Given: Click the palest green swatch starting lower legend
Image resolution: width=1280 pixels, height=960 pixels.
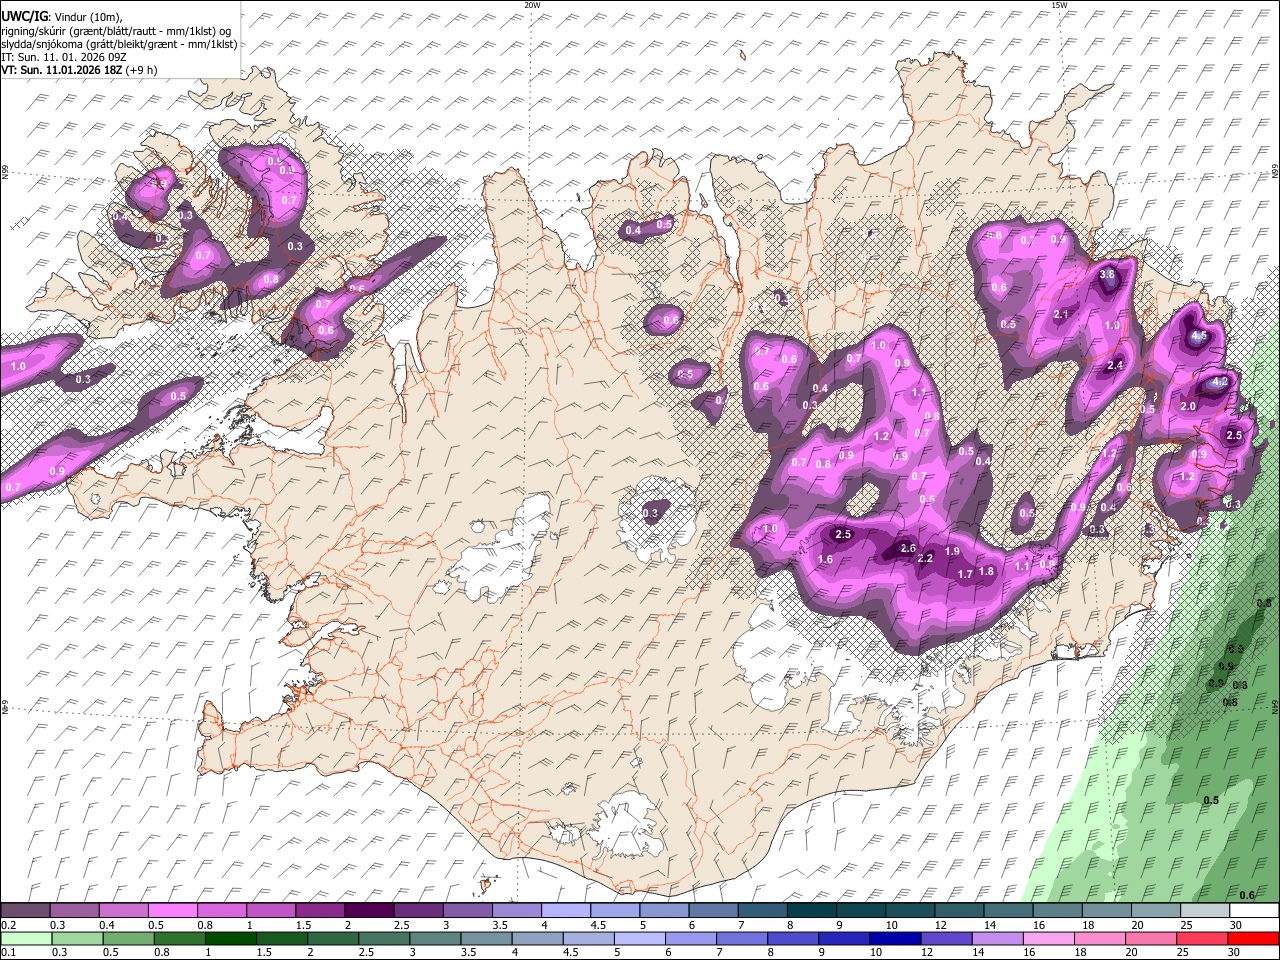Looking at the screenshot, I should pos(26,938).
